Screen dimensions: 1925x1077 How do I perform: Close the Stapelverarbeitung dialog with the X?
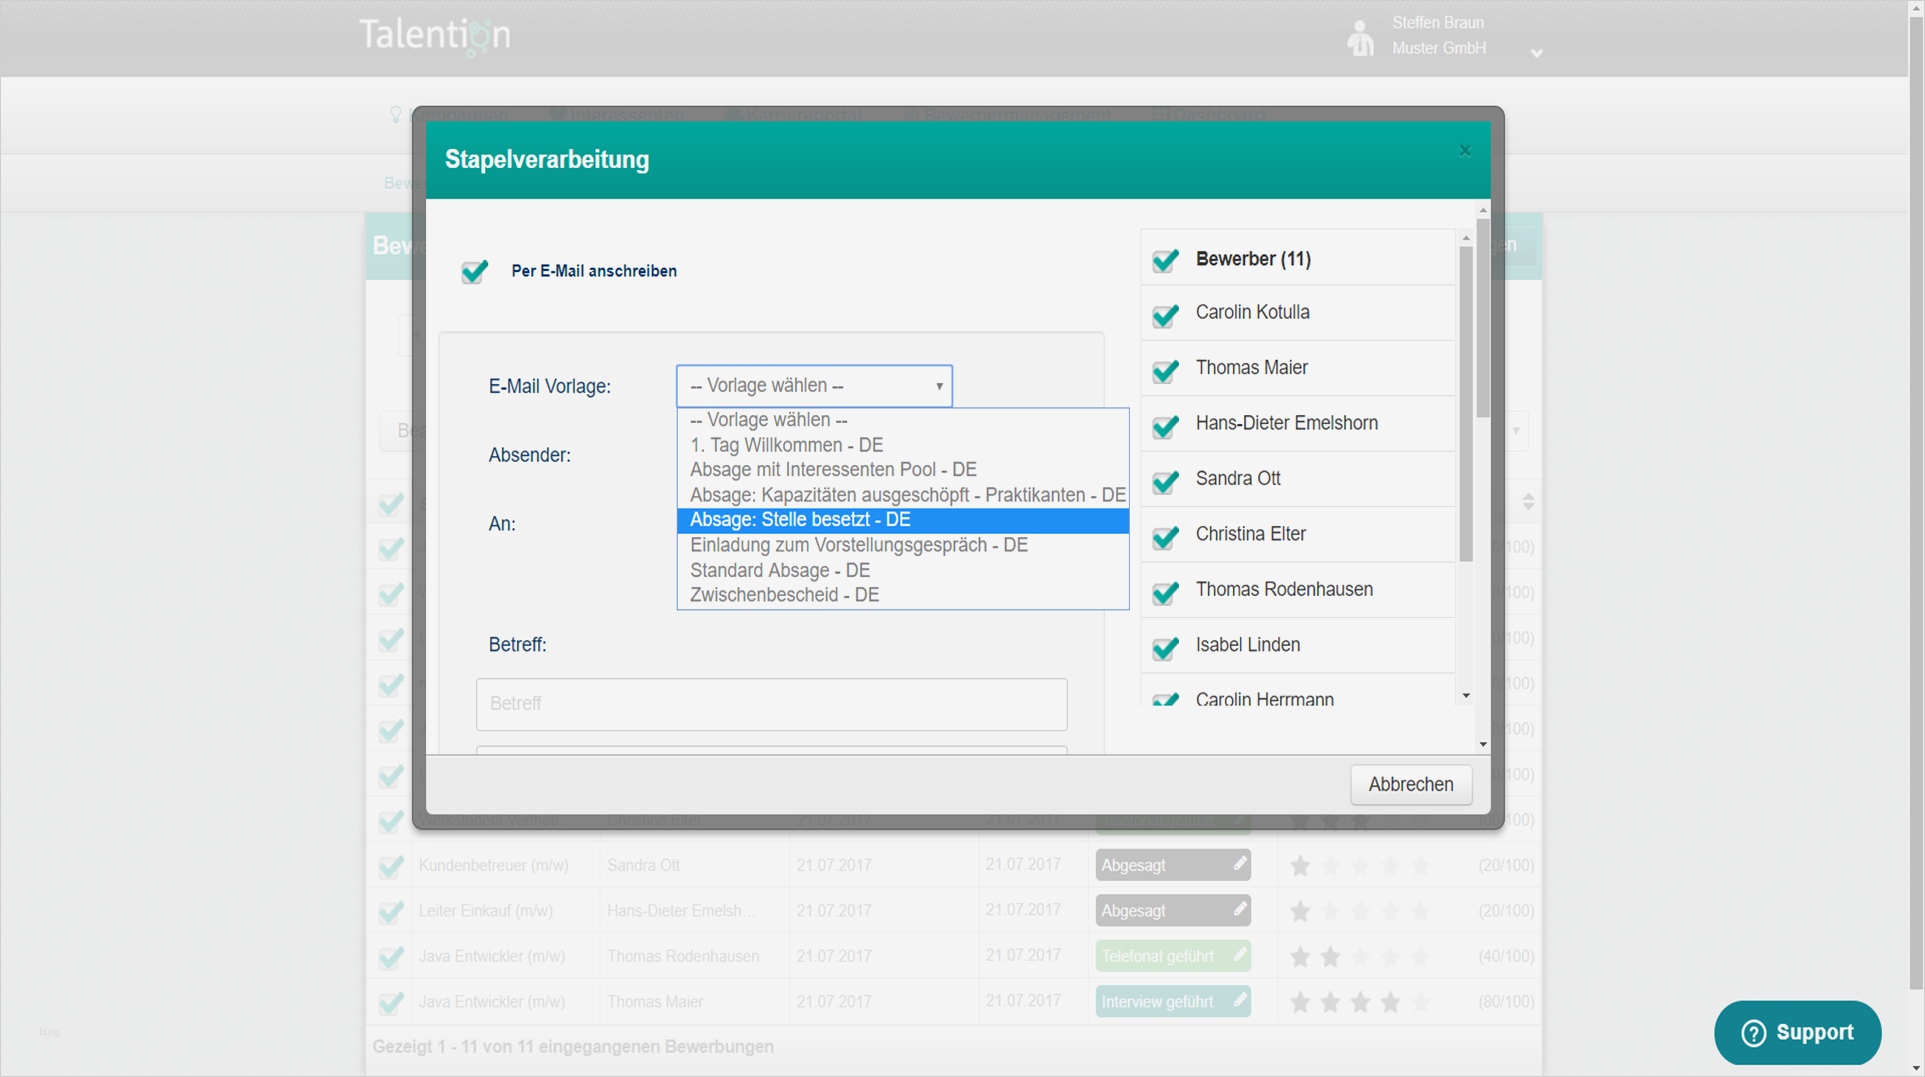coord(1465,151)
